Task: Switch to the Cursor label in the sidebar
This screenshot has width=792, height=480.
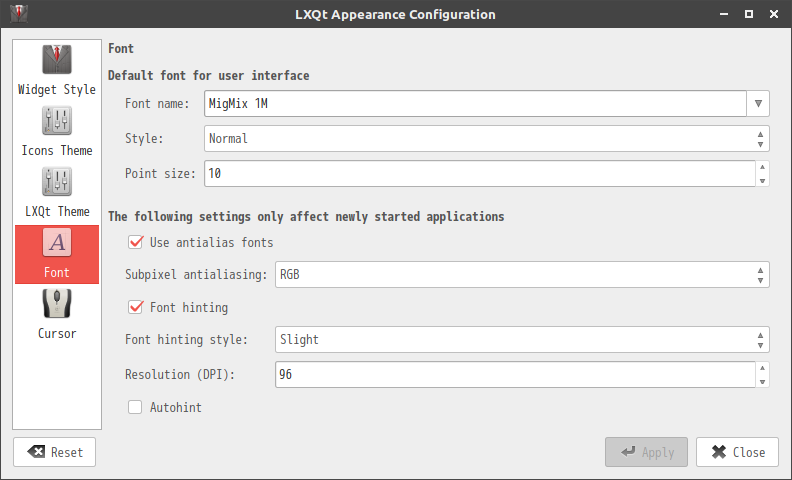Action: tap(57, 333)
